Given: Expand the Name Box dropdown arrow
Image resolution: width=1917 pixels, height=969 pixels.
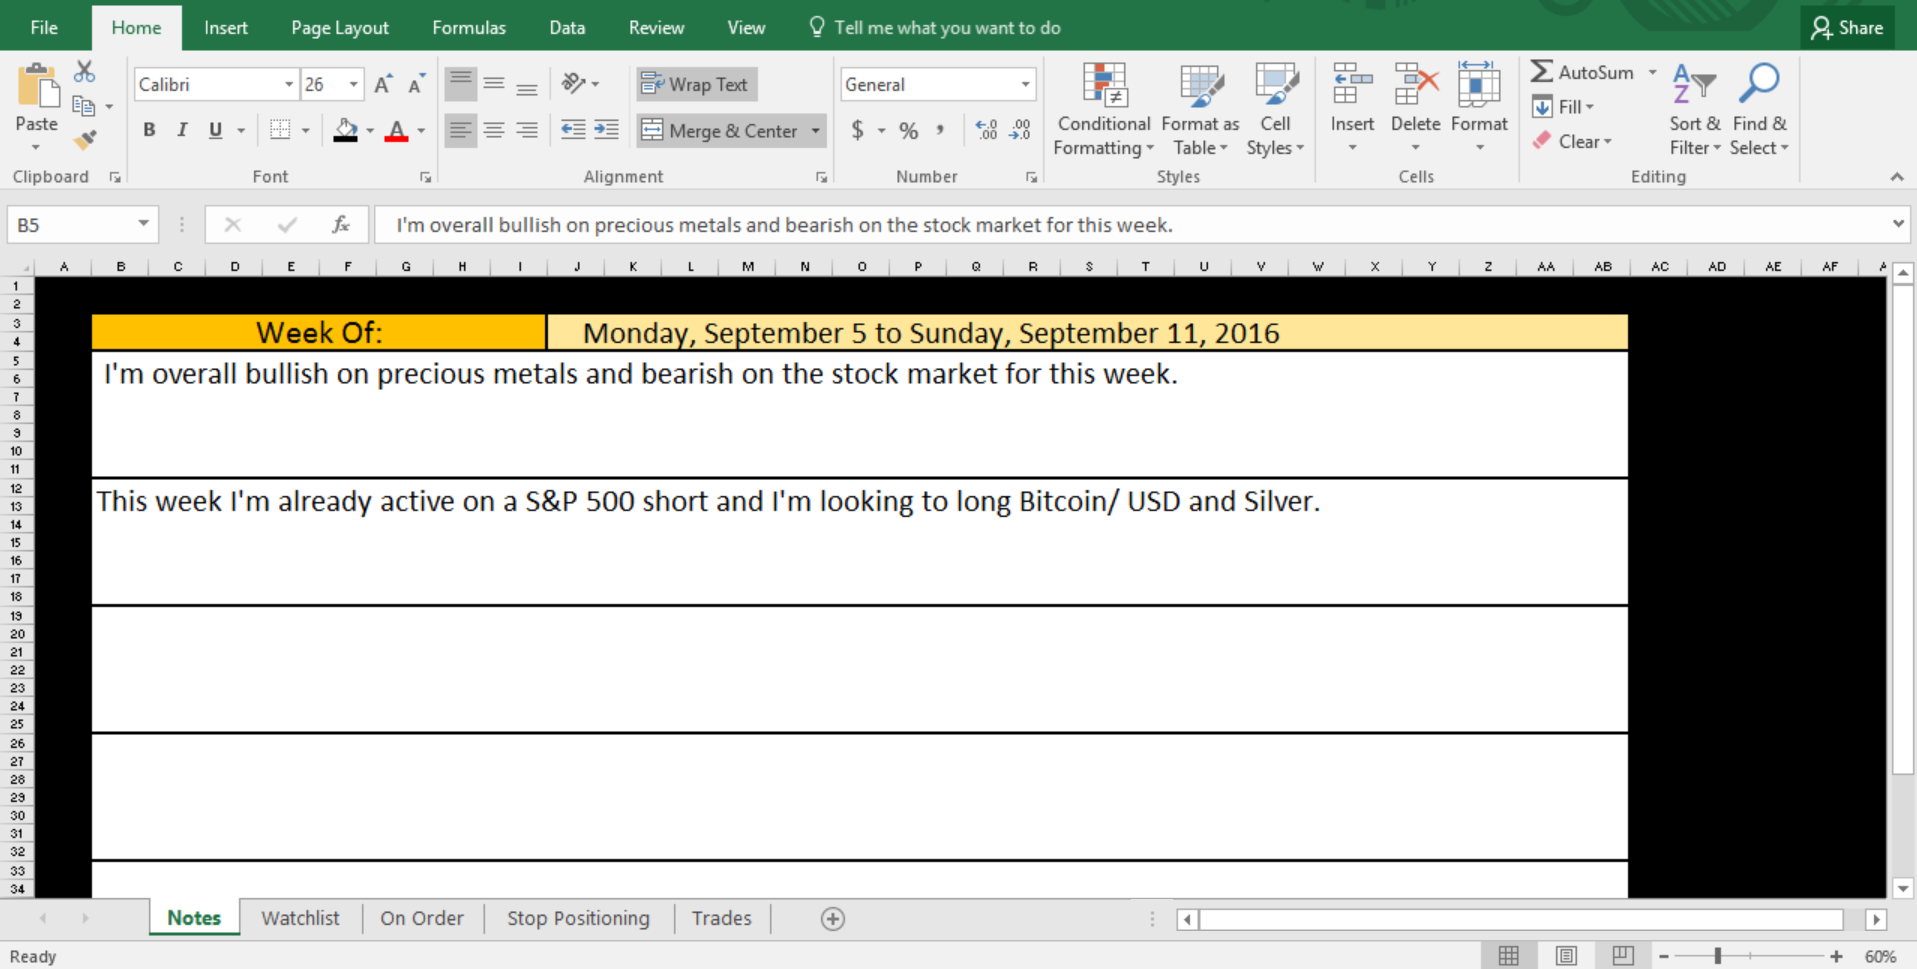Looking at the screenshot, I should [x=143, y=224].
